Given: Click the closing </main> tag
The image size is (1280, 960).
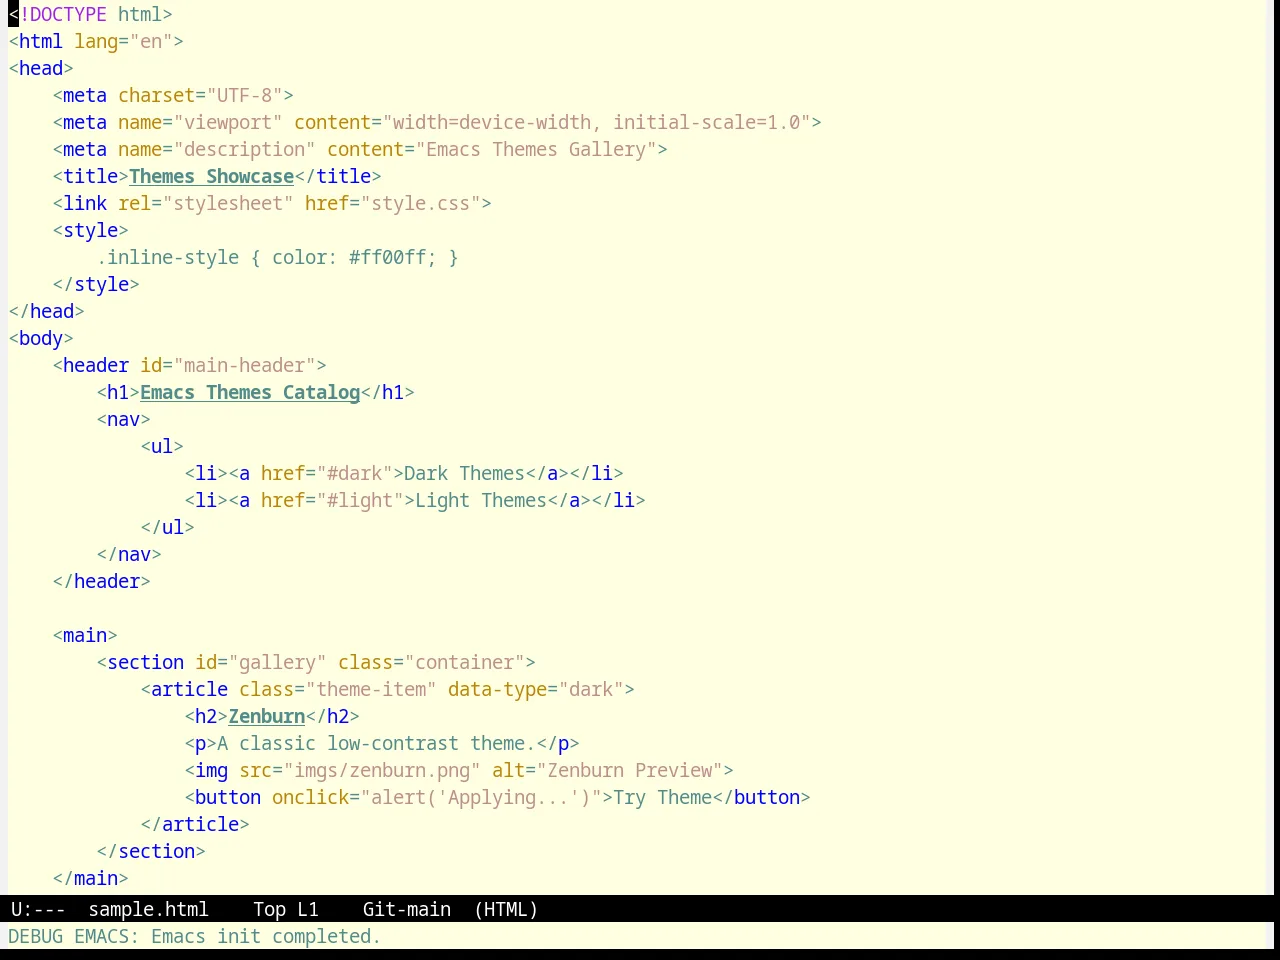Looking at the screenshot, I should 90,878.
